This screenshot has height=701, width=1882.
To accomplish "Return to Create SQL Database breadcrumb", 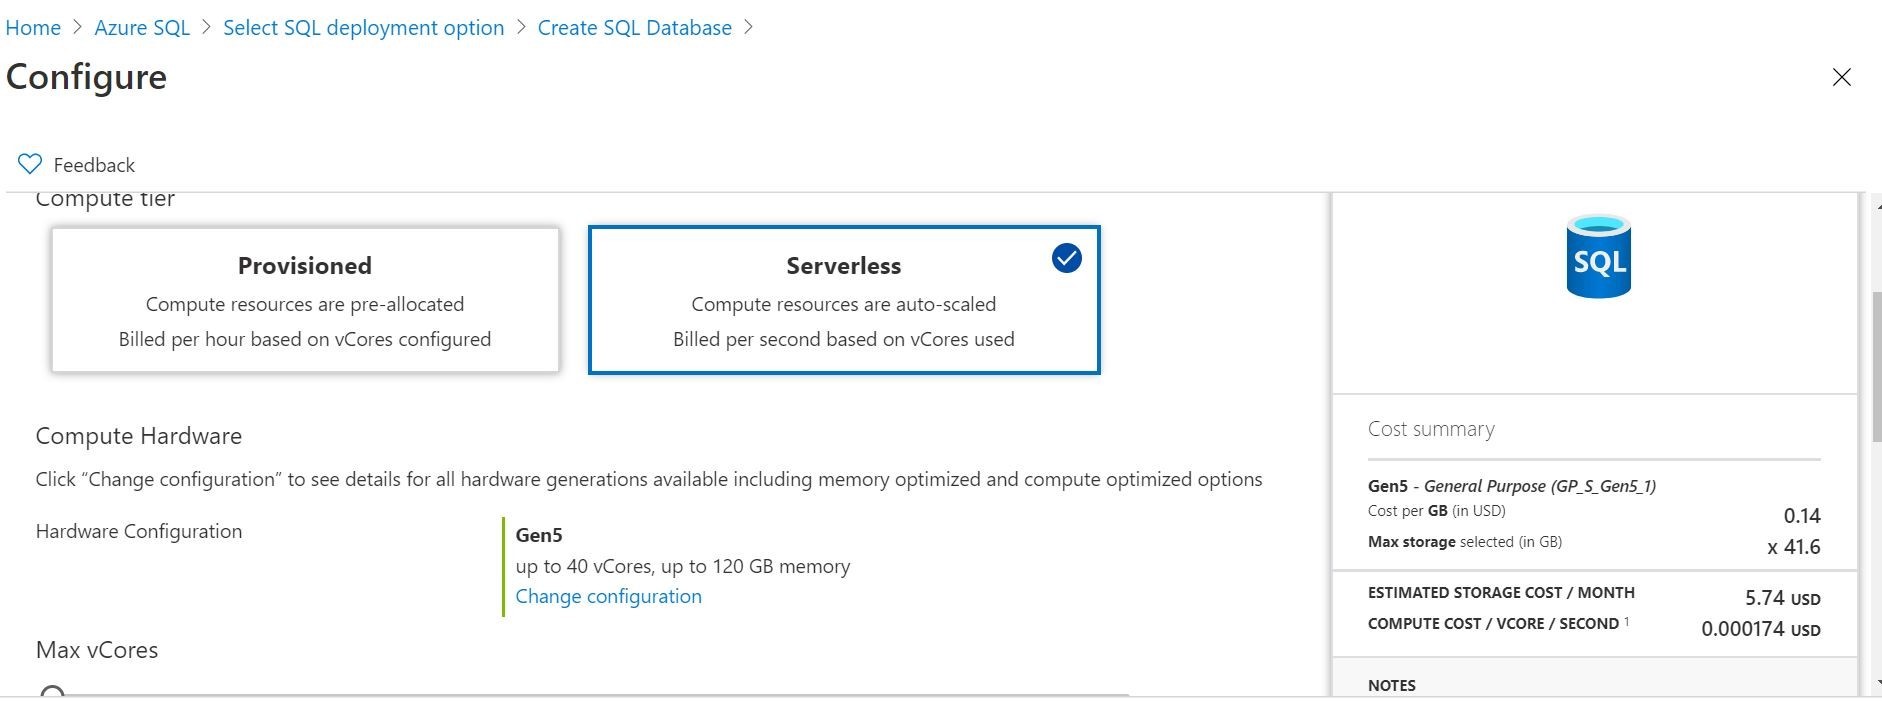I will click(634, 28).
